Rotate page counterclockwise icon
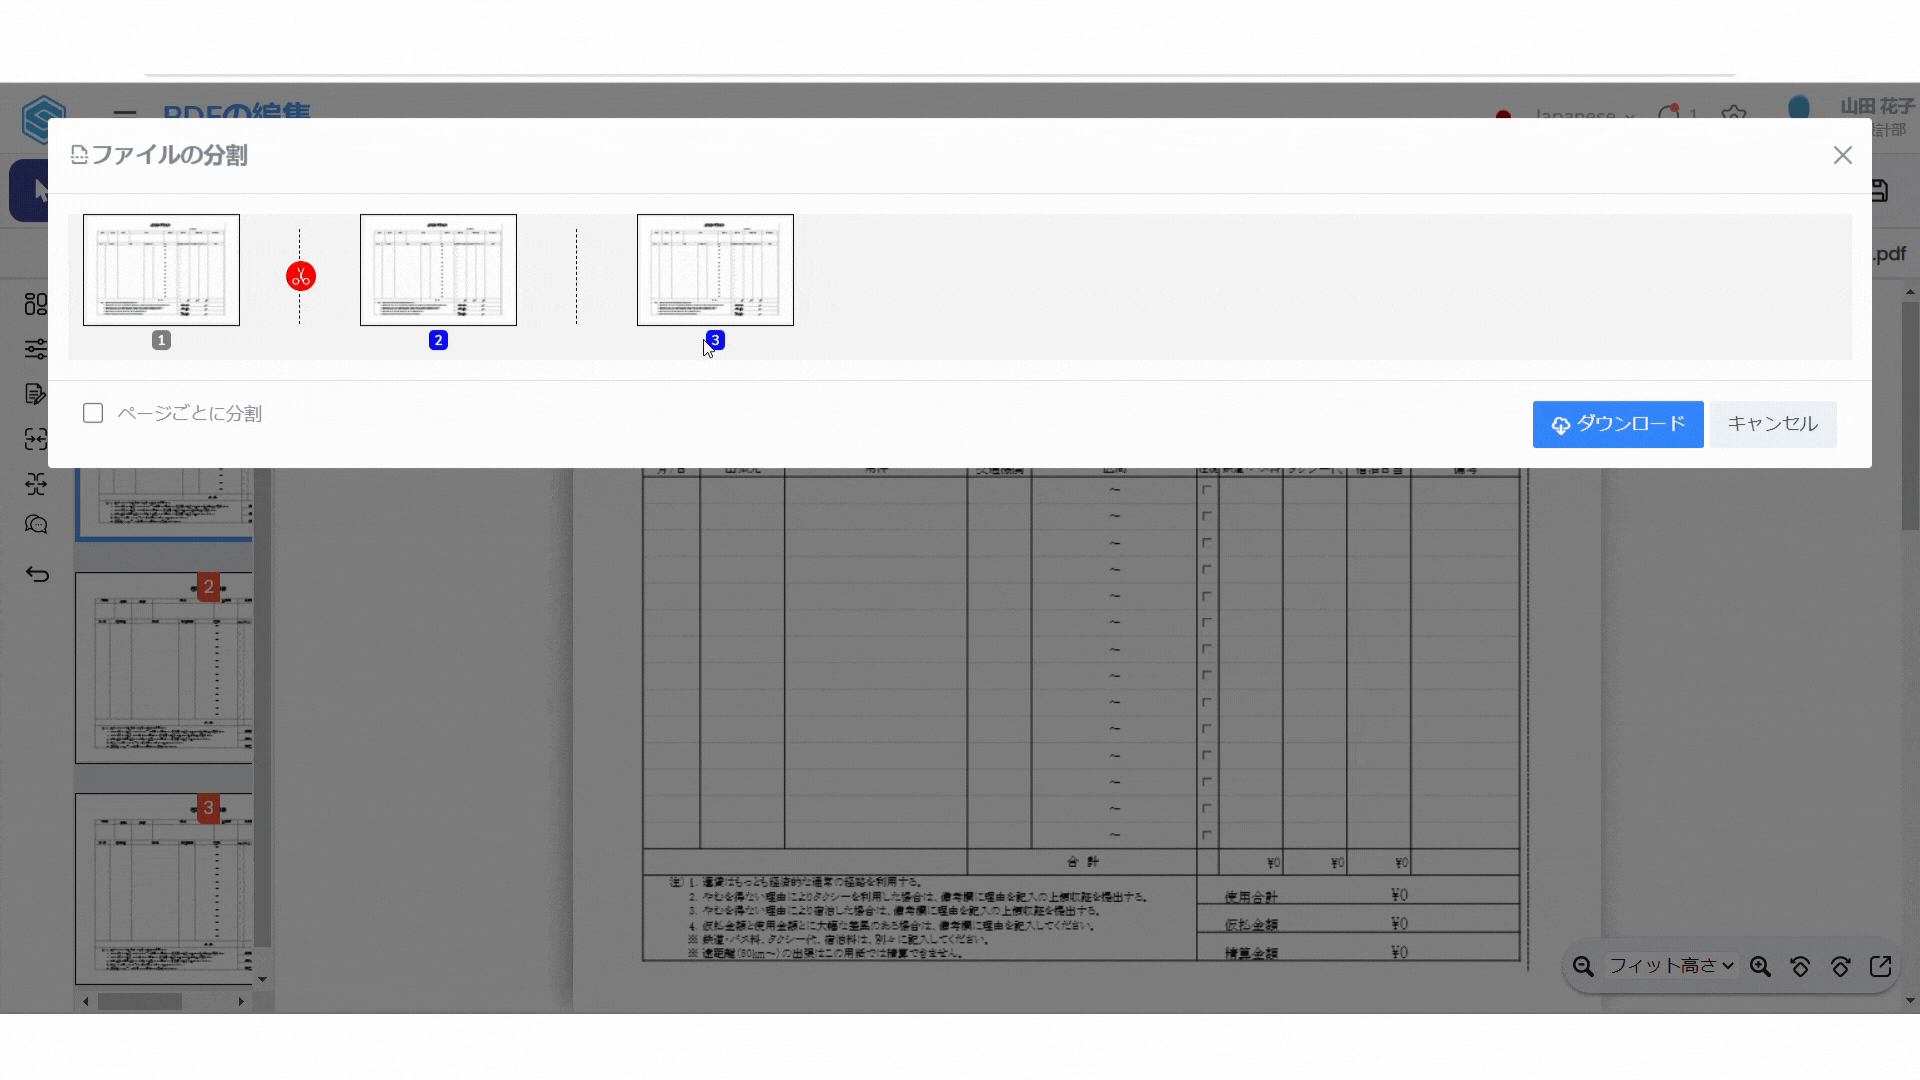The width and height of the screenshot is (1920, 1080). [x=1800, y=966]
